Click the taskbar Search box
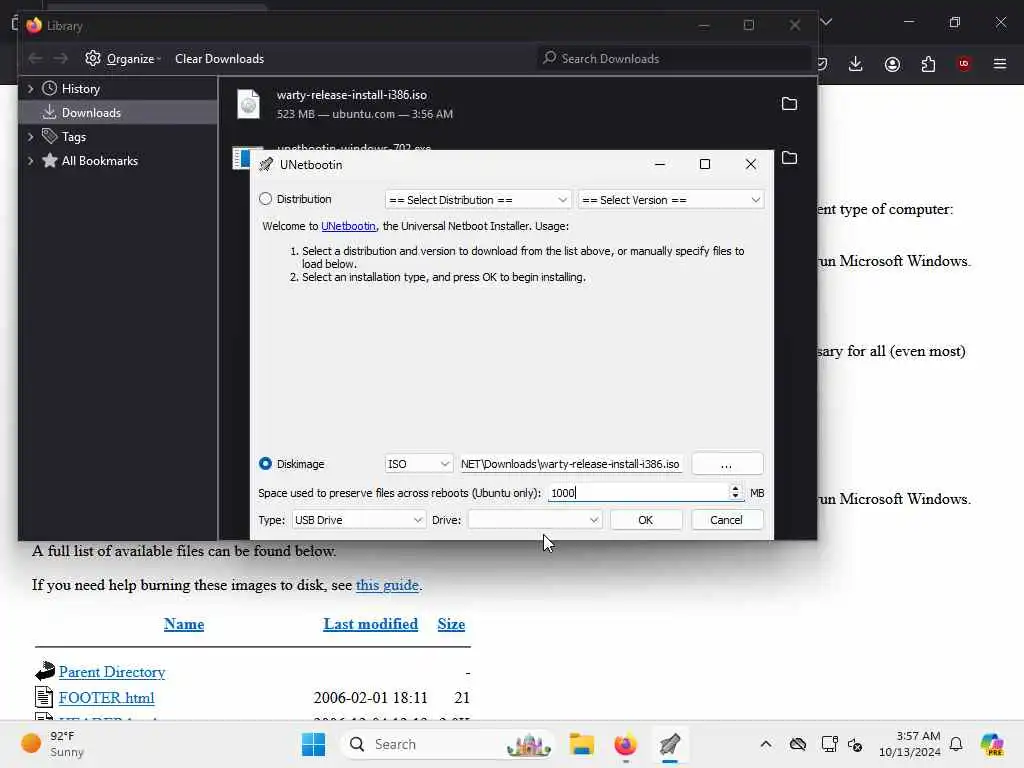Viewport: 1024px width, 768px height. tap(449, 744)
